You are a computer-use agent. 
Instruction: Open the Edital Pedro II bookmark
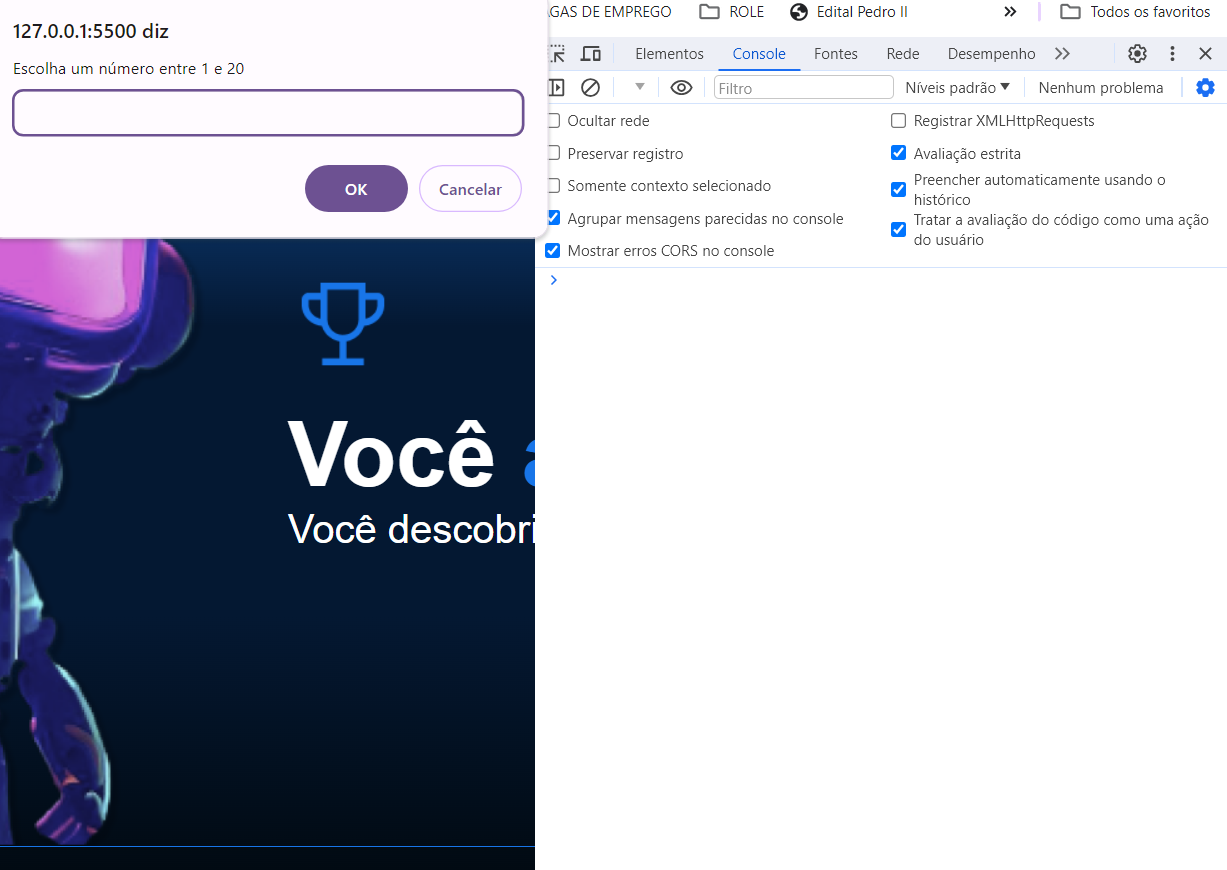click(x=848, y=12)
